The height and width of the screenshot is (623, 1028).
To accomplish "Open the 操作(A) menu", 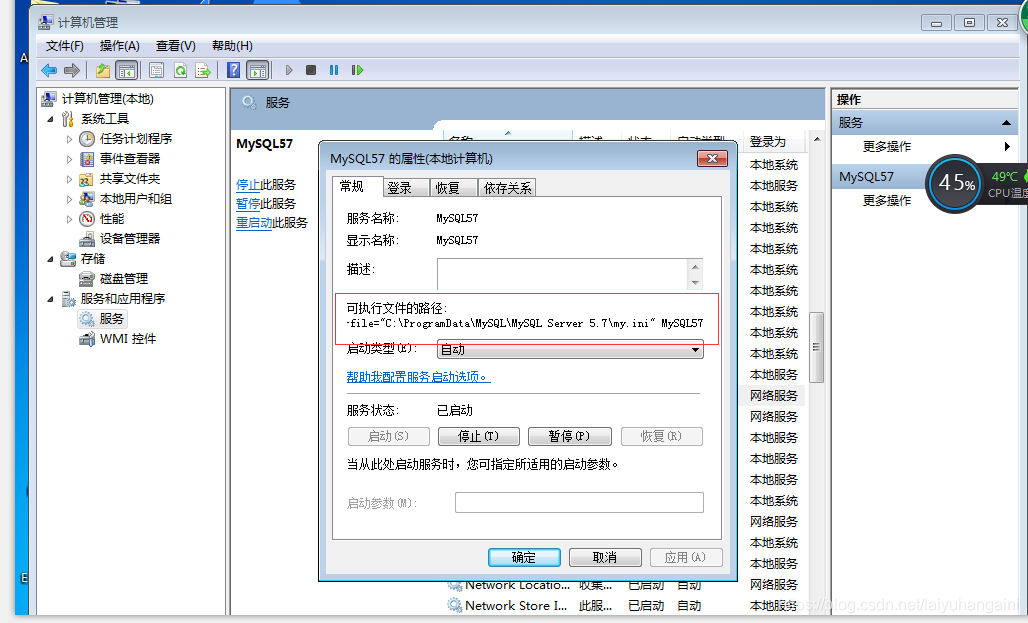I will pos(119,46).
